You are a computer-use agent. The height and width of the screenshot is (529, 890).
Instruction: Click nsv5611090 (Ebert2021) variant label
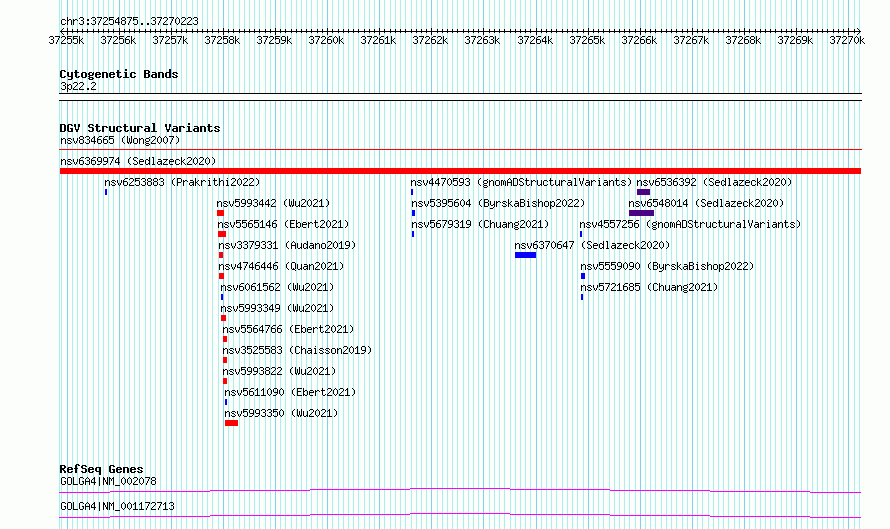pyautogui.click(x=291, y=392)
